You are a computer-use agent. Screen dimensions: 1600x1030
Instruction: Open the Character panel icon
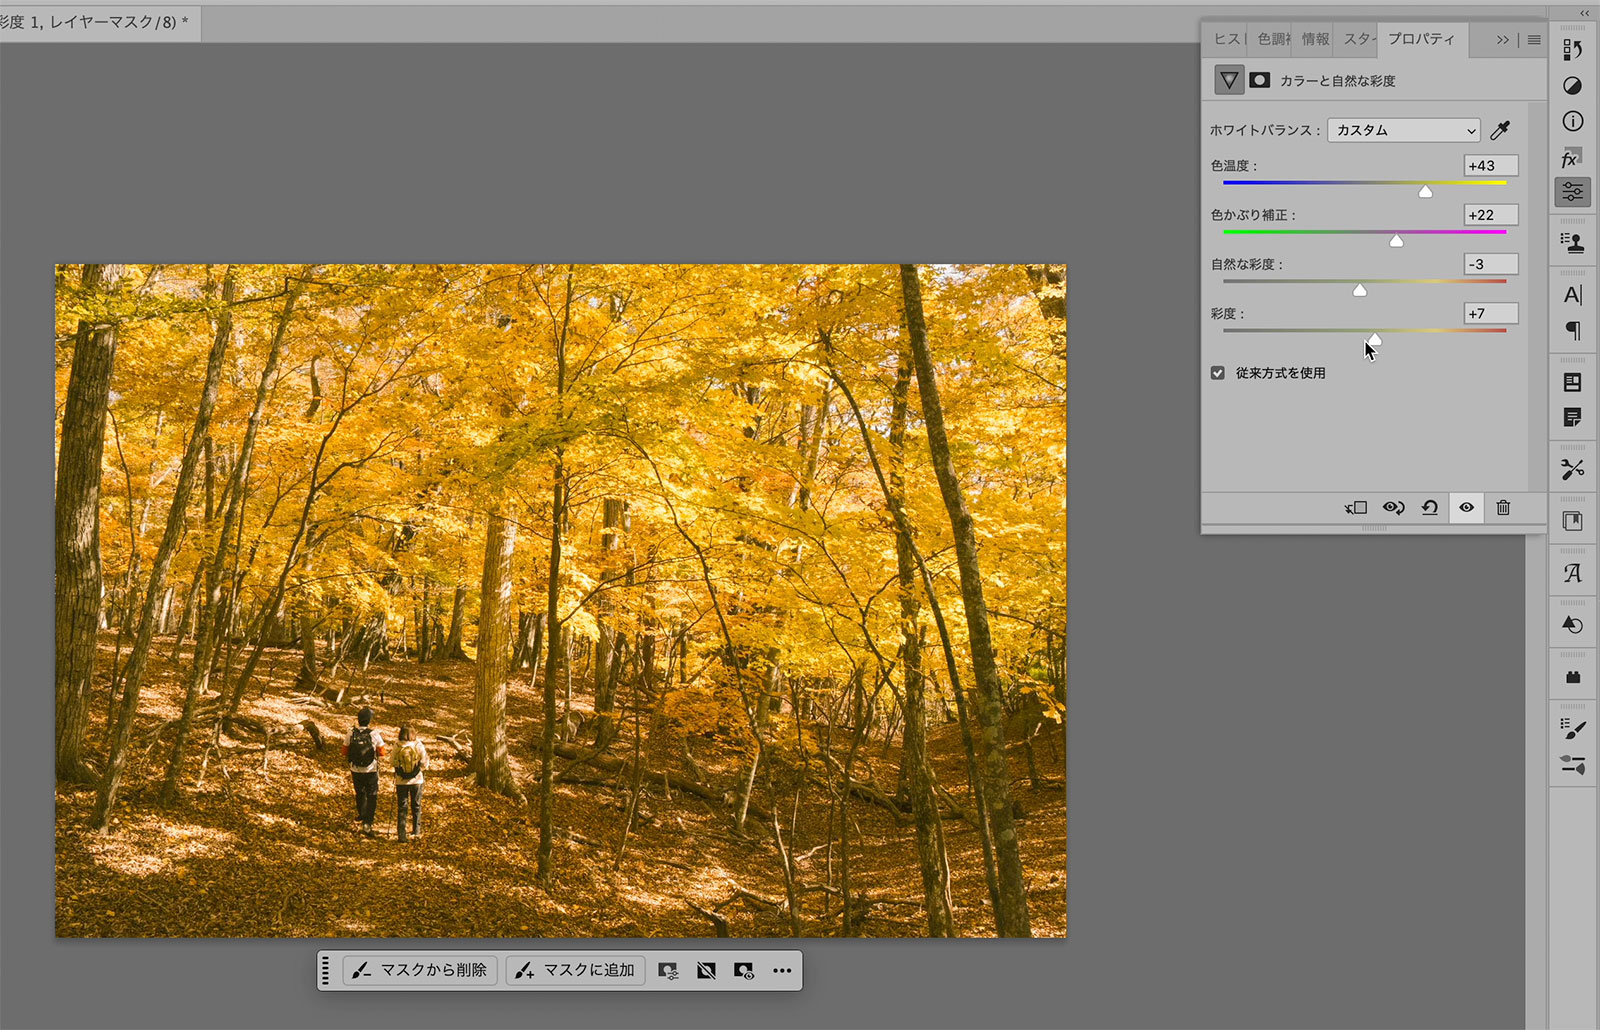(1572, 295)
